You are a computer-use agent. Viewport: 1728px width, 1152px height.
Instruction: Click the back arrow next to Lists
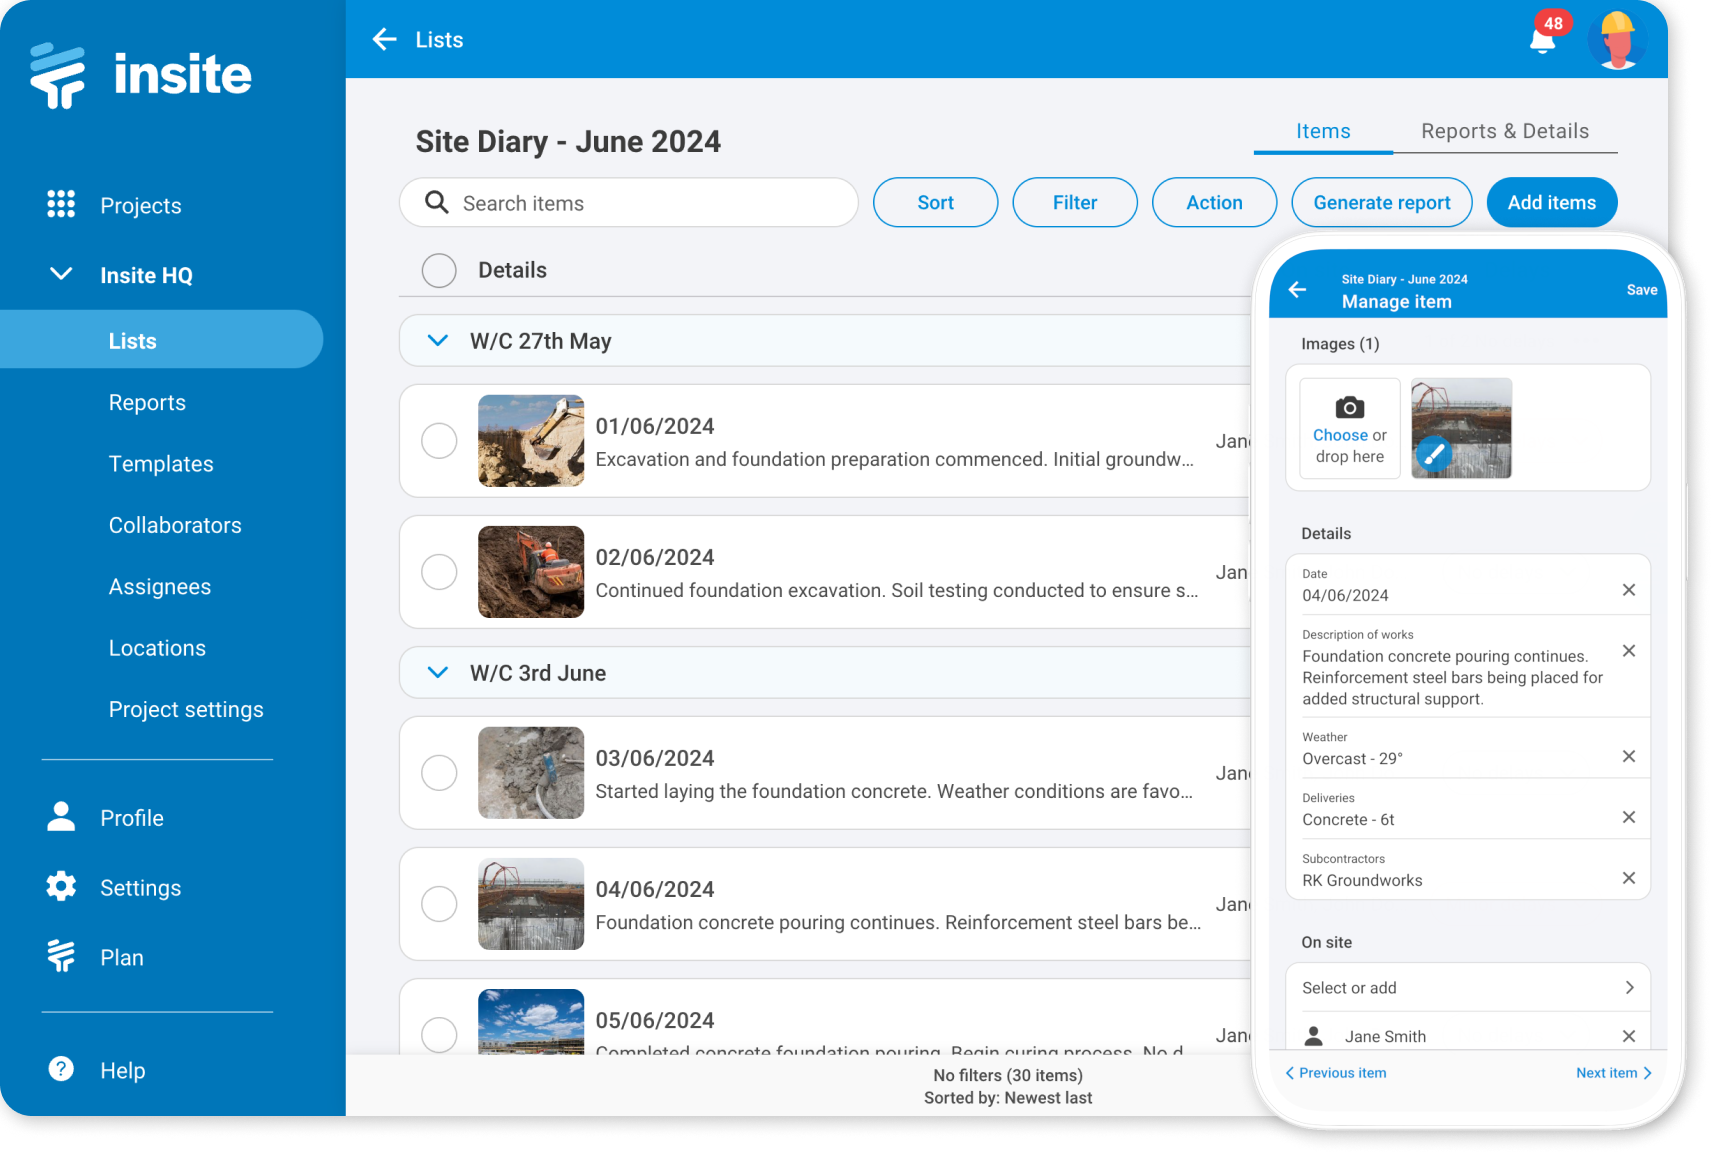[384, 39]
